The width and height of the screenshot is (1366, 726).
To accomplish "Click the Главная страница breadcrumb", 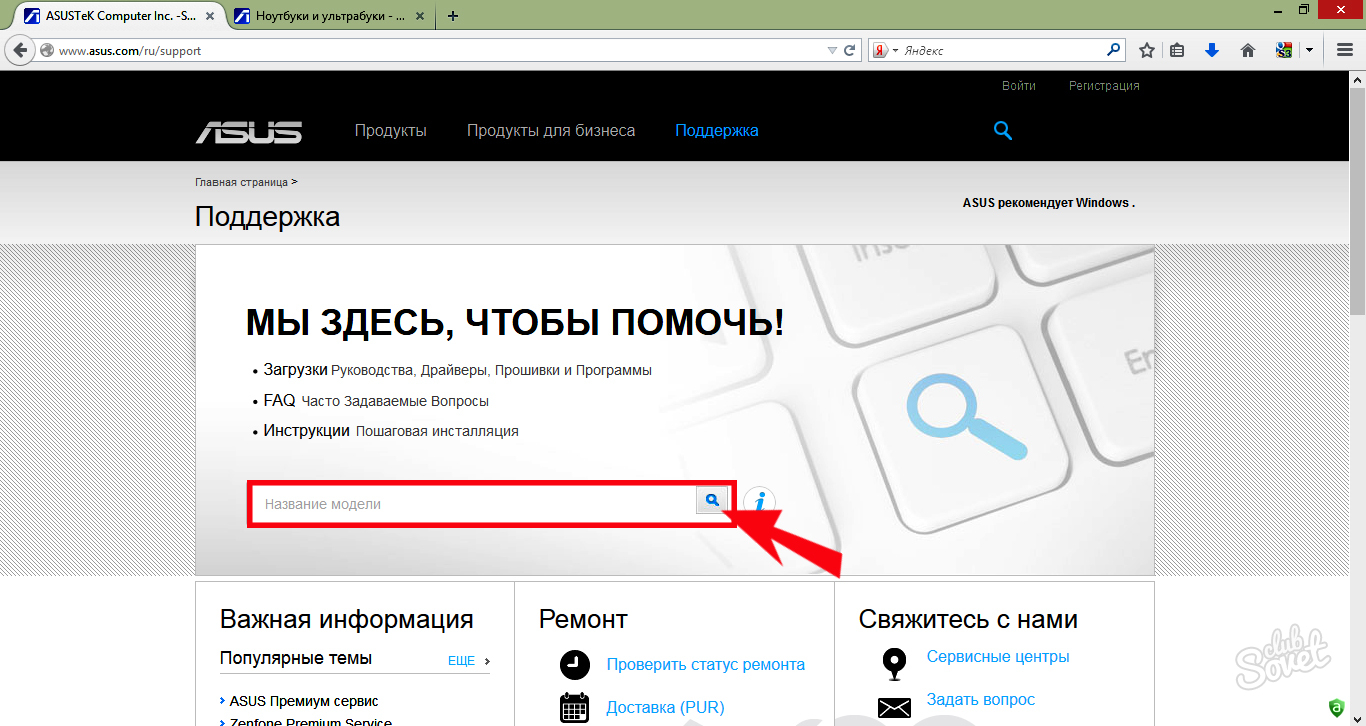I will [241, 182].
